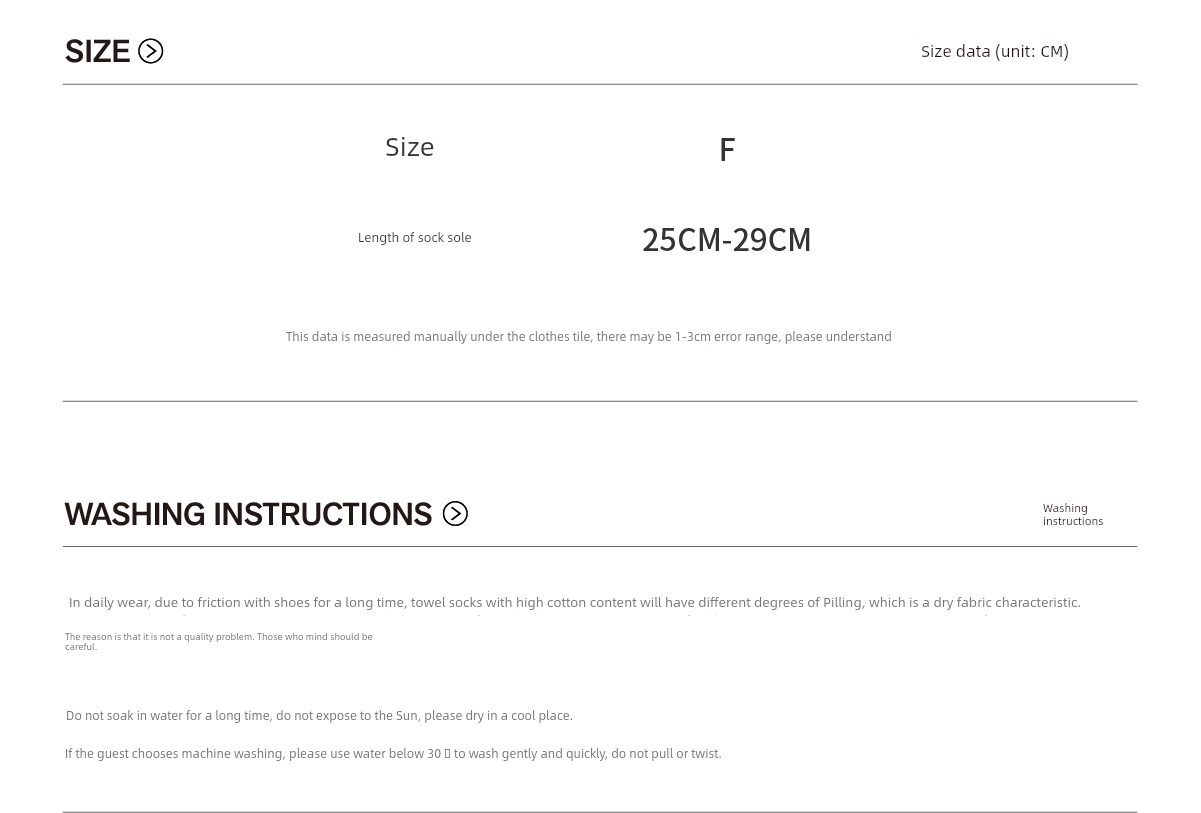The width and height of the screenshot is (1201, 813).
Task: Click the arrow icon beside SIZE heading
Action: tap(150, 51)
